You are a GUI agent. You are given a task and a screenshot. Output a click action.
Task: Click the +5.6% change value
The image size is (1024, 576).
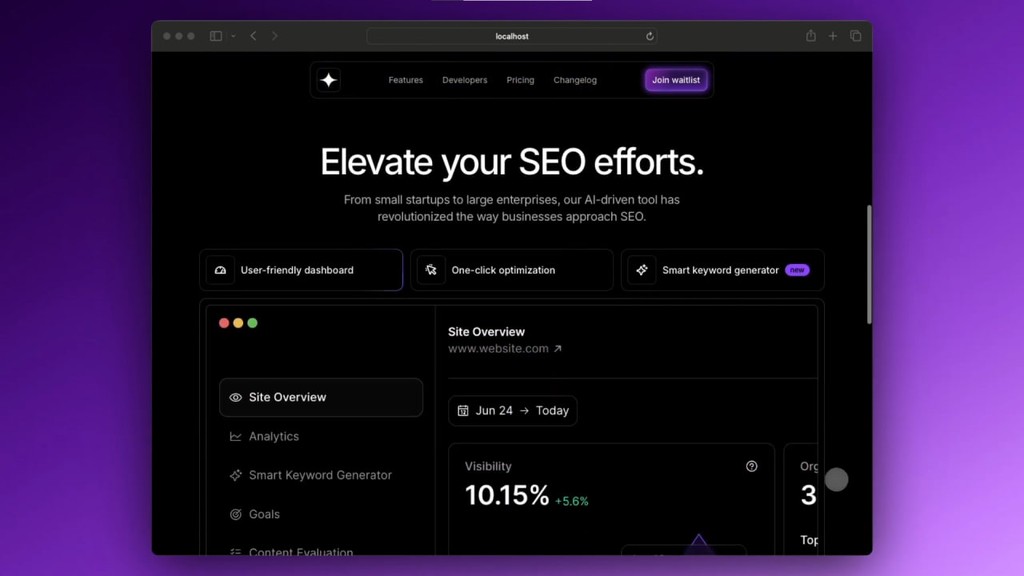click(x=571, y=502)
